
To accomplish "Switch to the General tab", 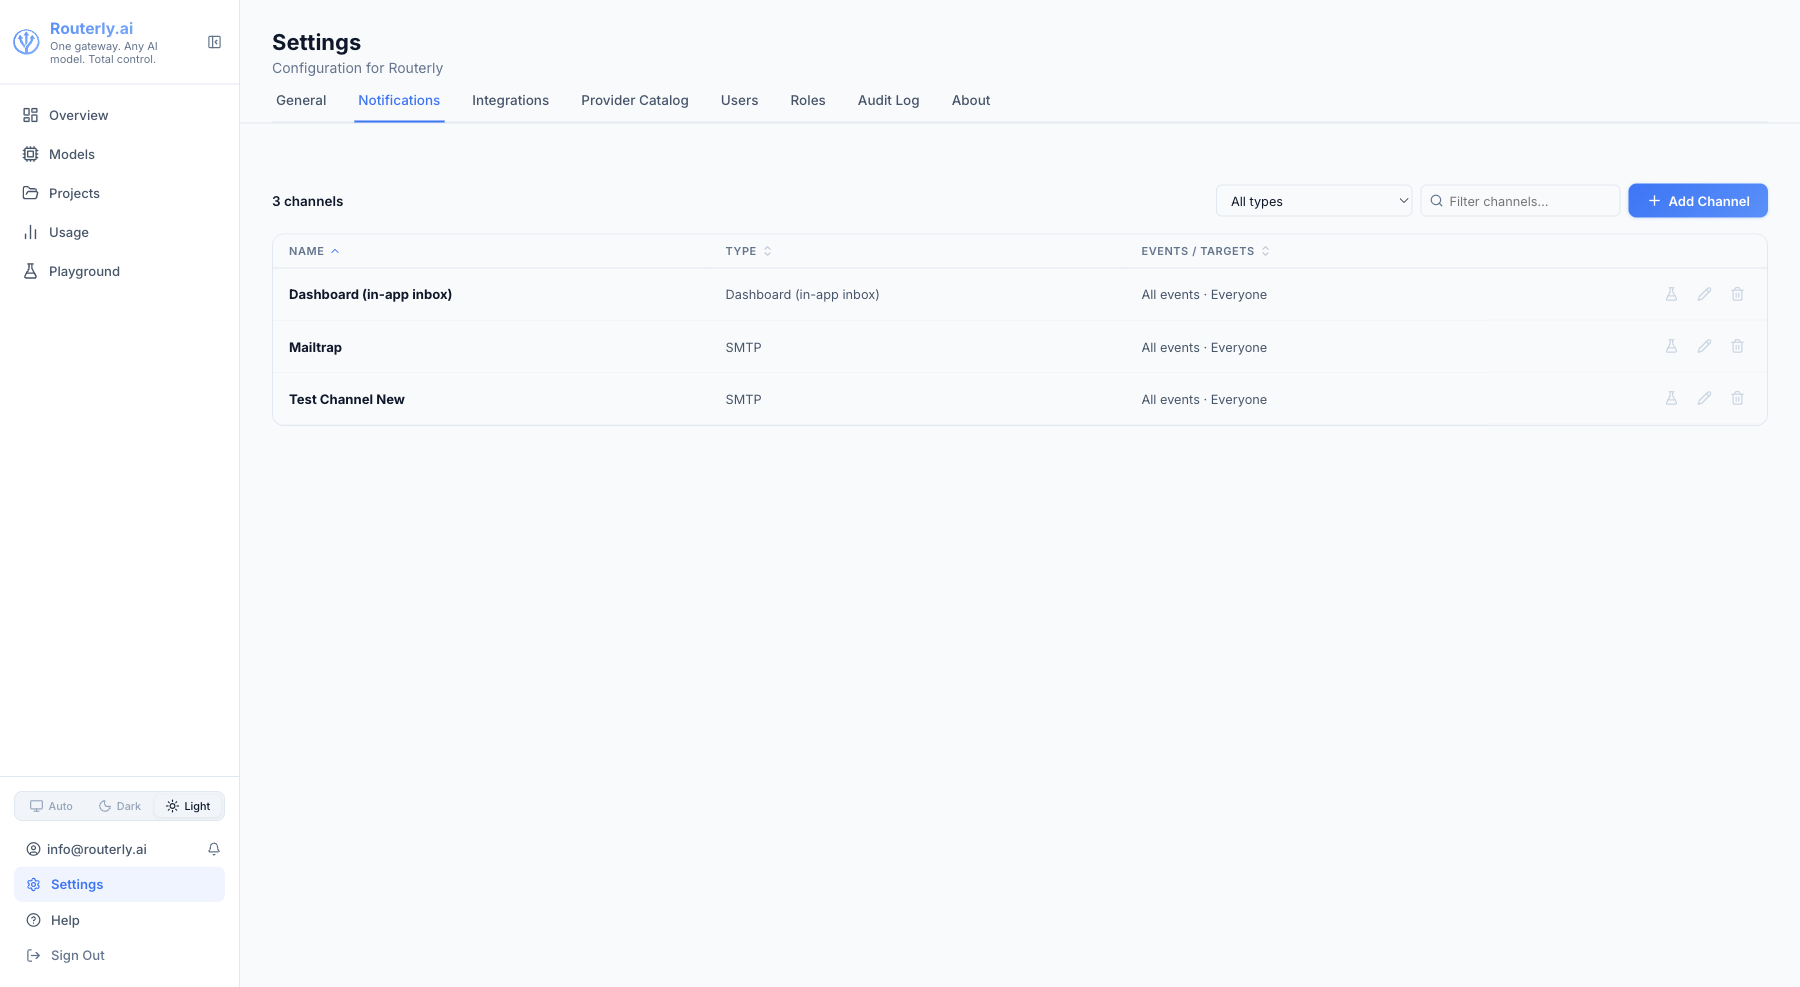I will click(x=301, y=100).
